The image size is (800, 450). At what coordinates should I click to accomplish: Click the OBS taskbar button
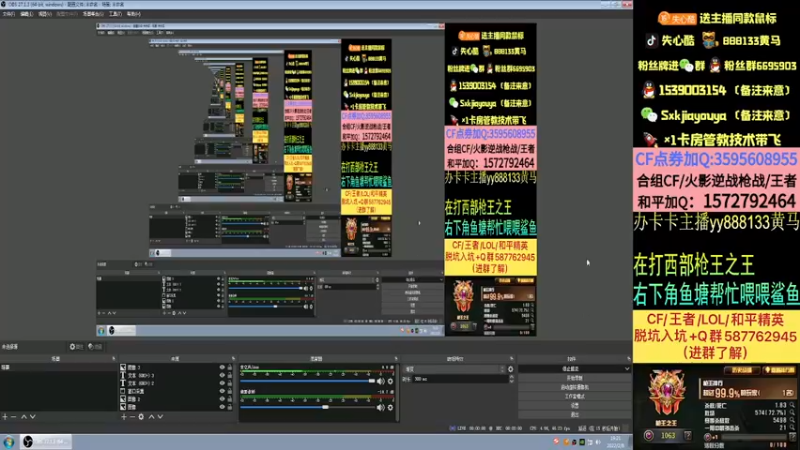pos(46,442)
